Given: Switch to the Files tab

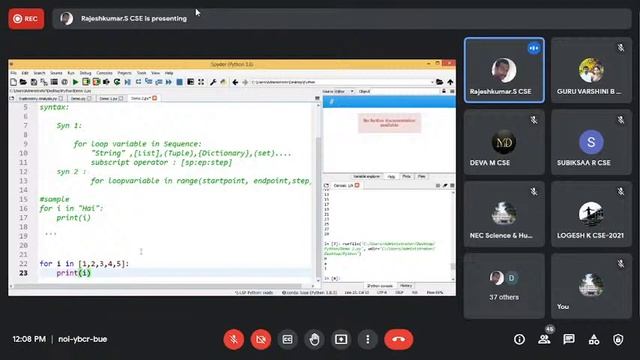Looking at the screenshot, I should click(x=422, y=176).
